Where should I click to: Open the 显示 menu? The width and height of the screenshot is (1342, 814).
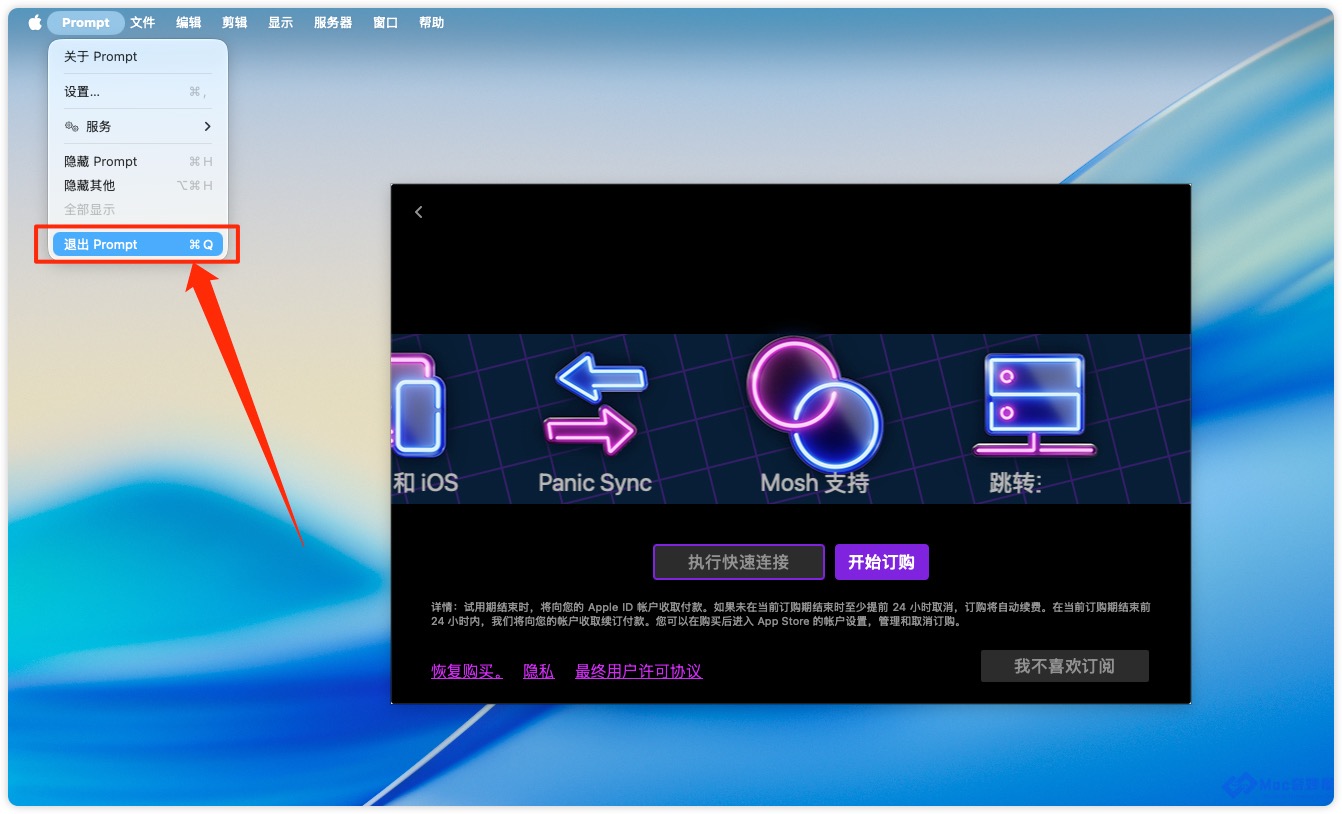(x=281, y=22)
